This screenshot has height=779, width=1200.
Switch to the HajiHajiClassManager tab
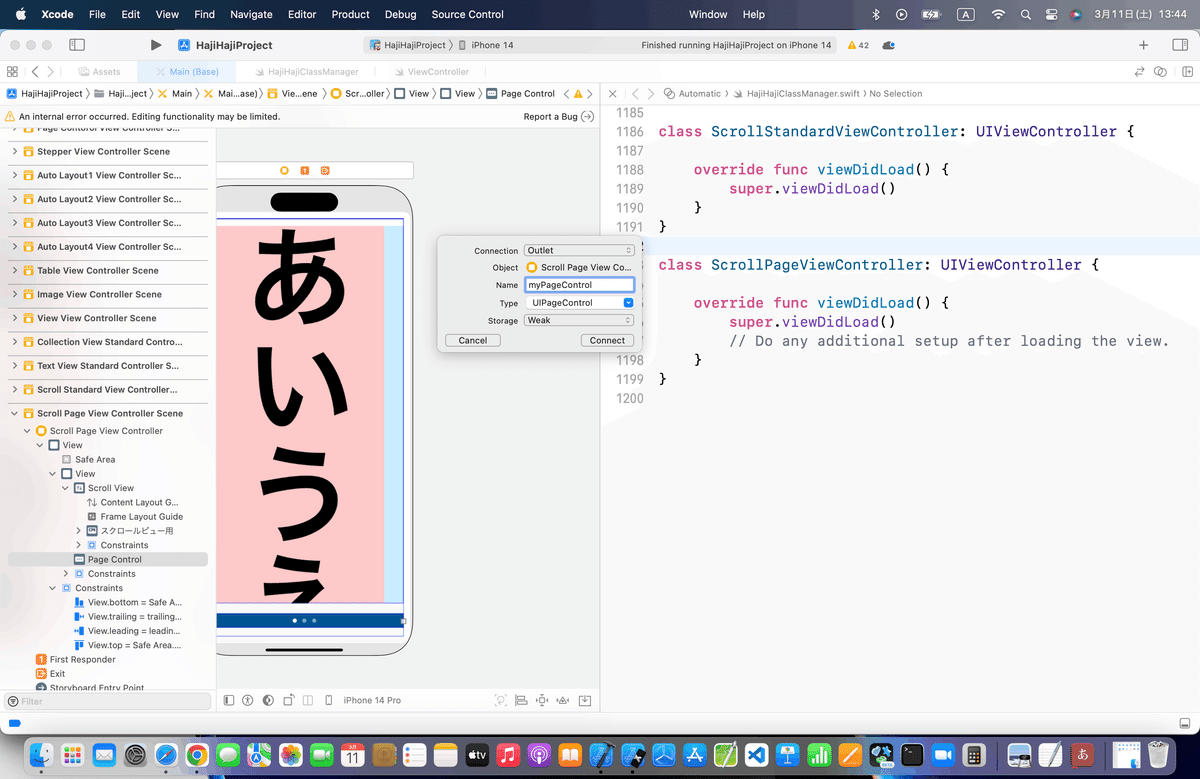point(304,72)
